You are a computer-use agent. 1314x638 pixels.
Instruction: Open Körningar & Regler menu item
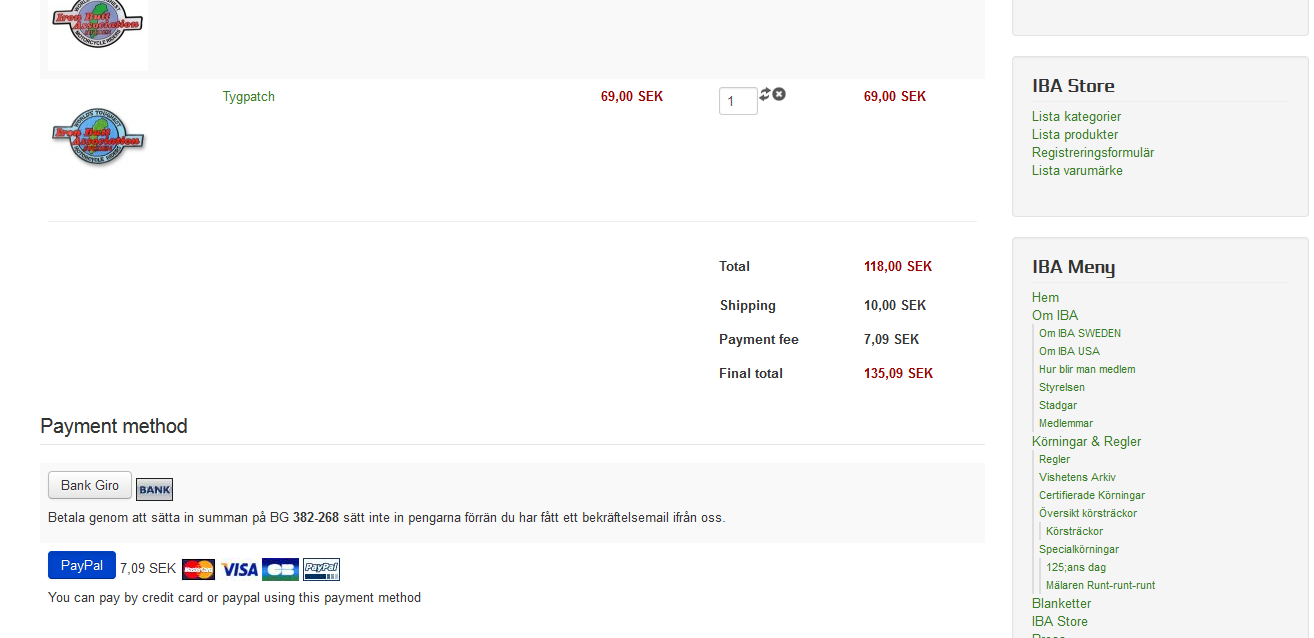tap(1086, 442)
